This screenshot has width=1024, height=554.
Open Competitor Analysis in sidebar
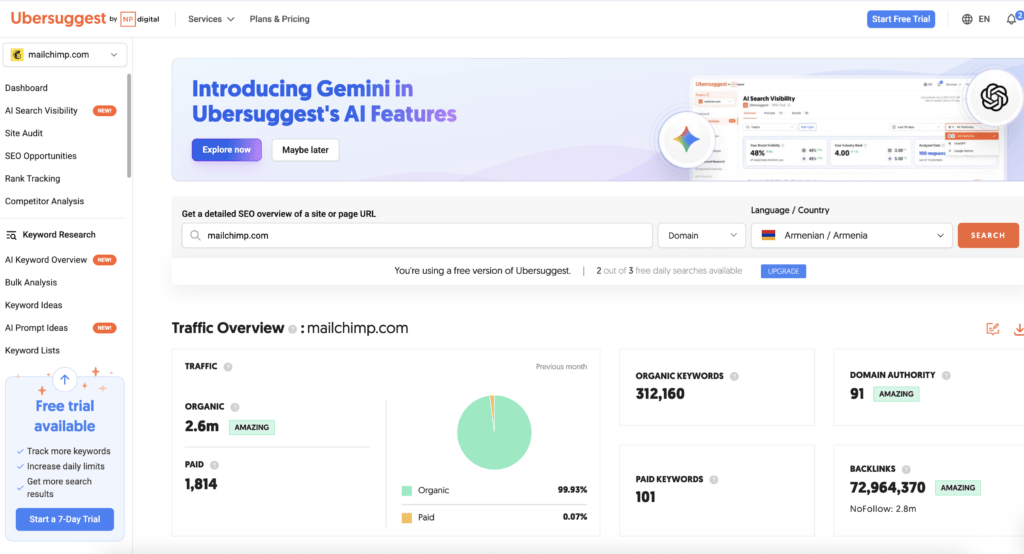(x=44, y=201)
